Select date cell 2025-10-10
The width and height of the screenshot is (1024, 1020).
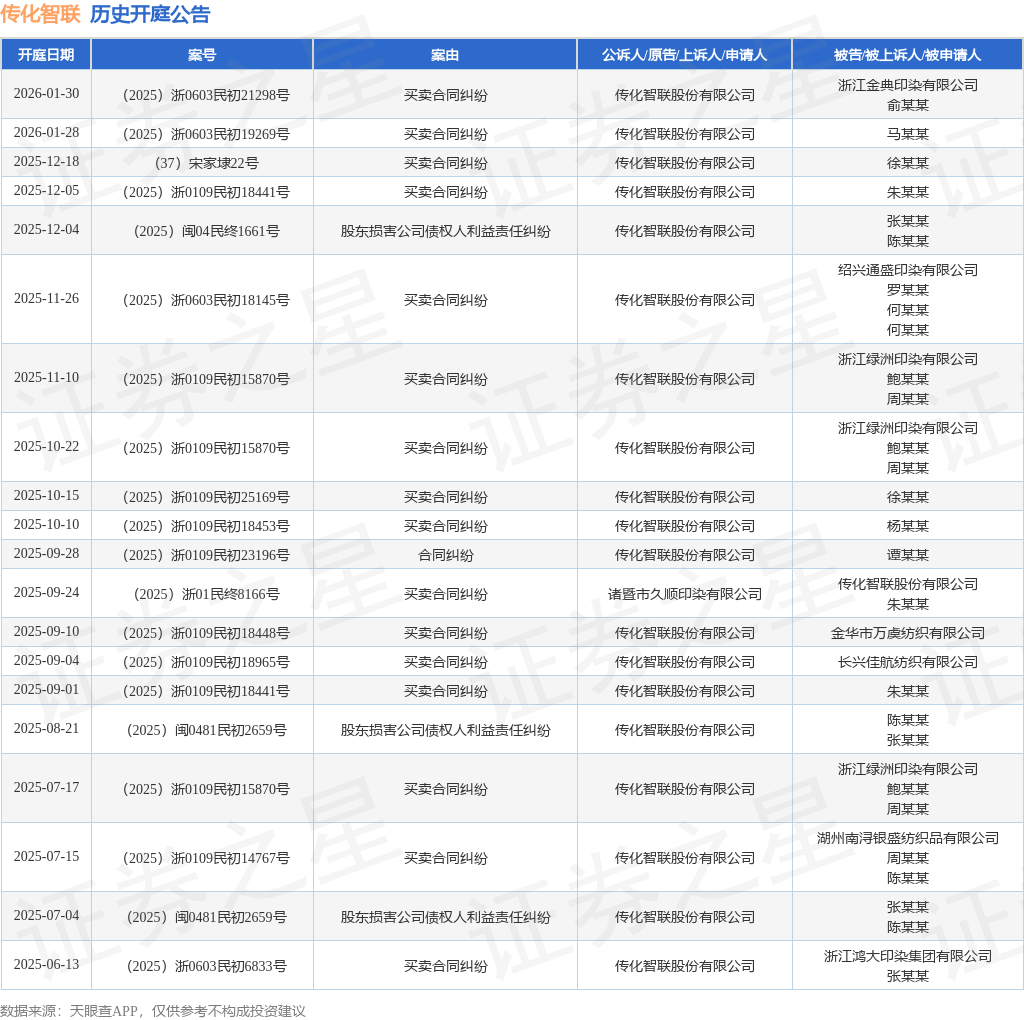tap(46, 524)
